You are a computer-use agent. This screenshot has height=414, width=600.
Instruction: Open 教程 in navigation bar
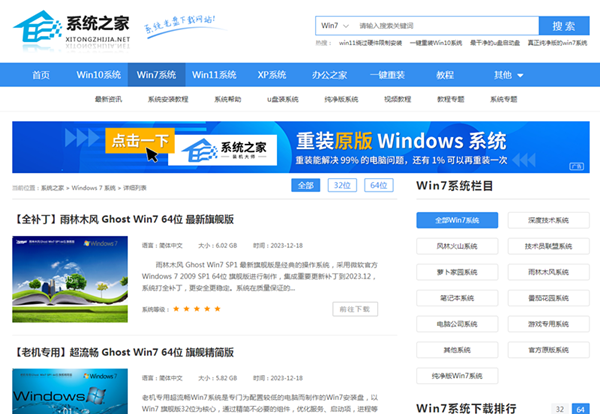tap(445, 75)
